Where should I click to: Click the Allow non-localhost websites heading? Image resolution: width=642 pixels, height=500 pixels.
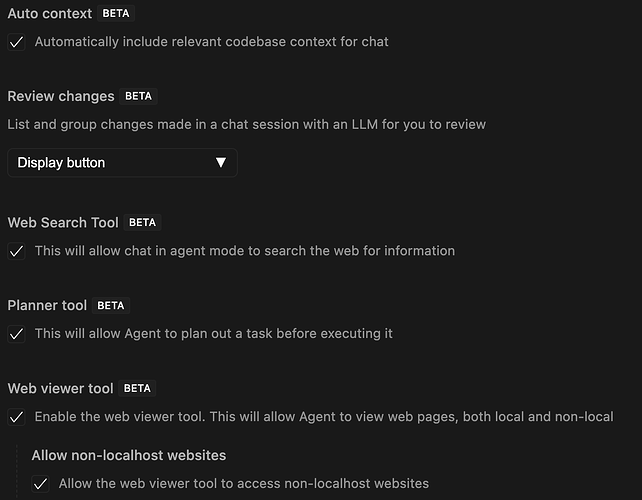[x=129, y=456]
